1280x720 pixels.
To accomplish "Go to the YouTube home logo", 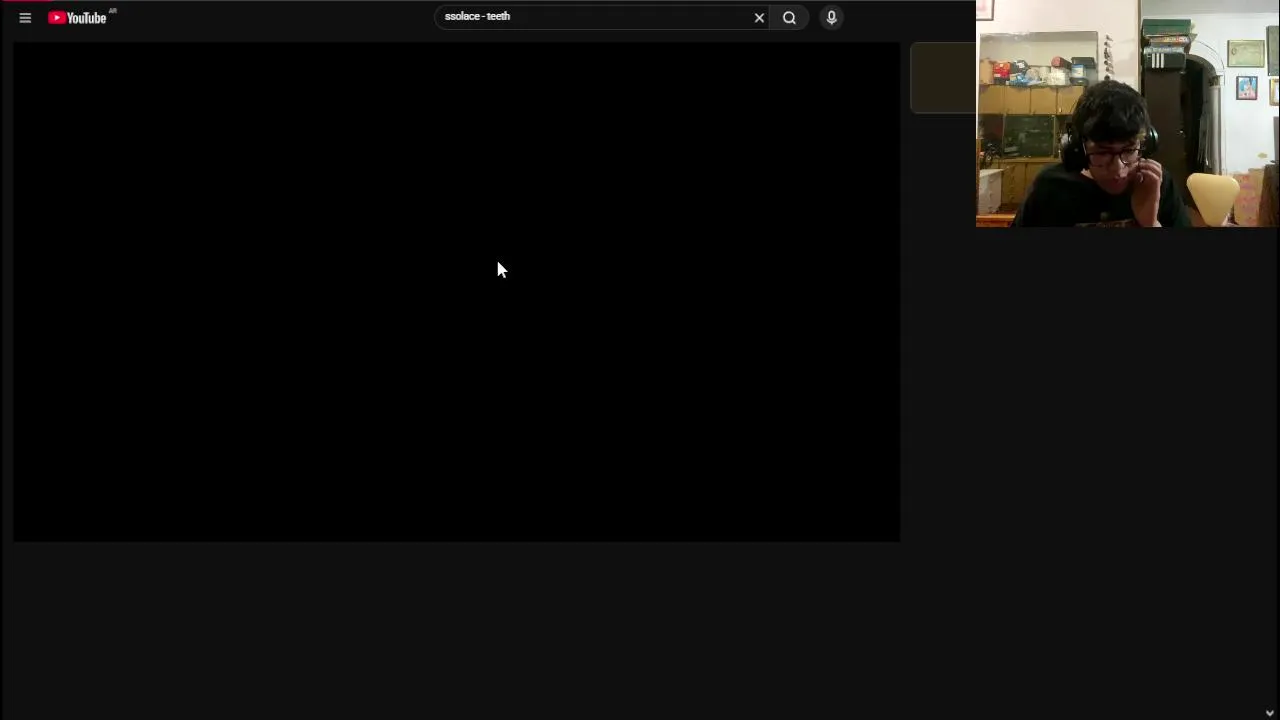I will click(78, 18).
